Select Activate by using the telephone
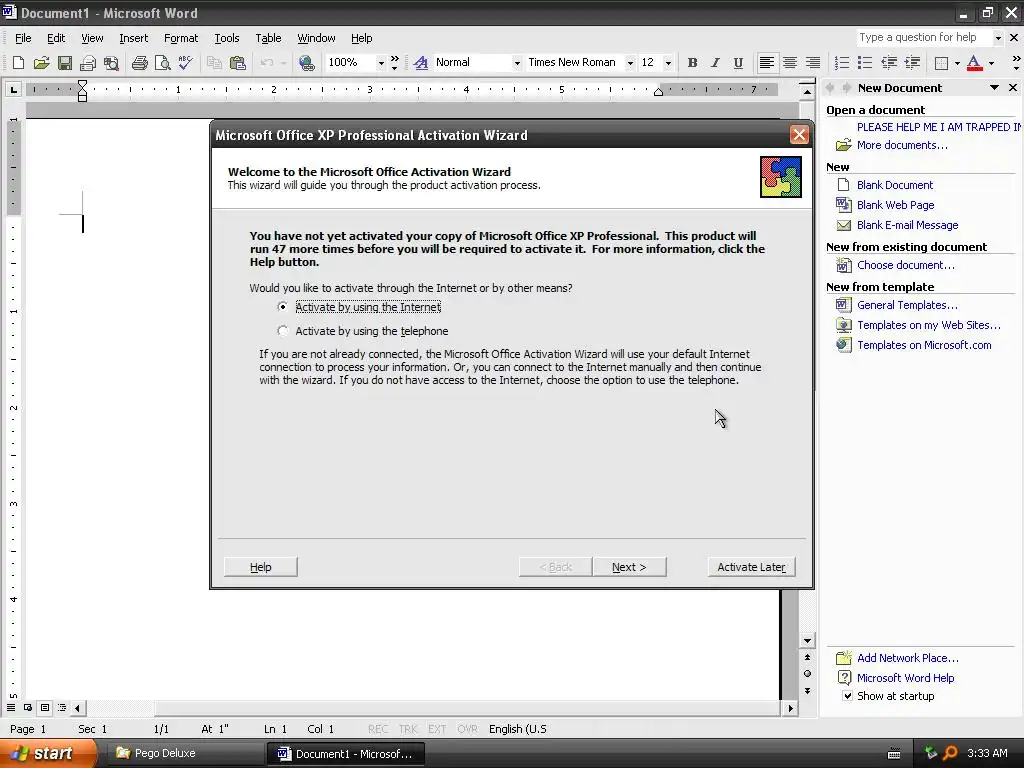Image resolution: width=1024 pixels, height=768 pixels. click(x=363, y=331)
